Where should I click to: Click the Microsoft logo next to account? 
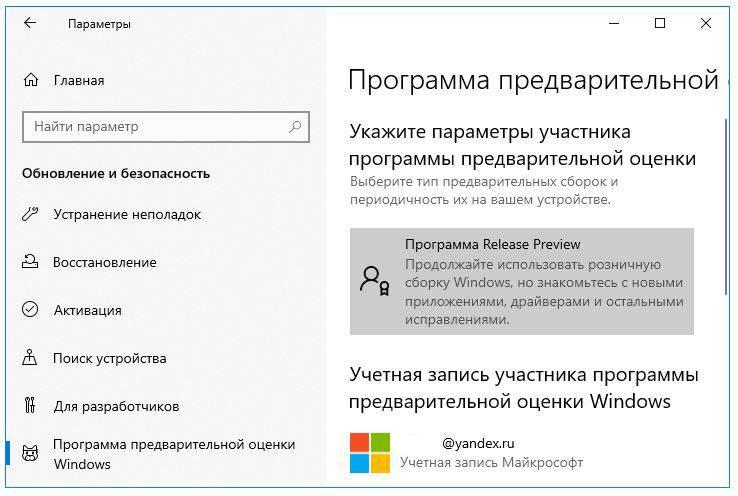tap(370, 453)
